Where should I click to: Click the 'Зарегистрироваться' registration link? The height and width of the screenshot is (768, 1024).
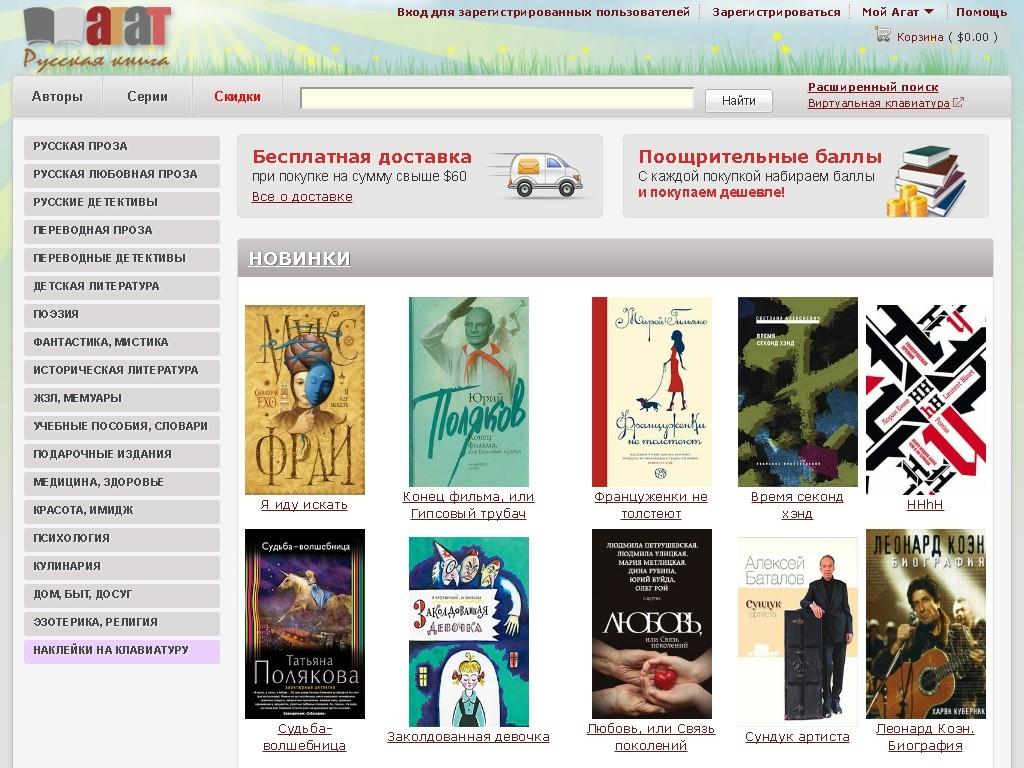point(775,12)
